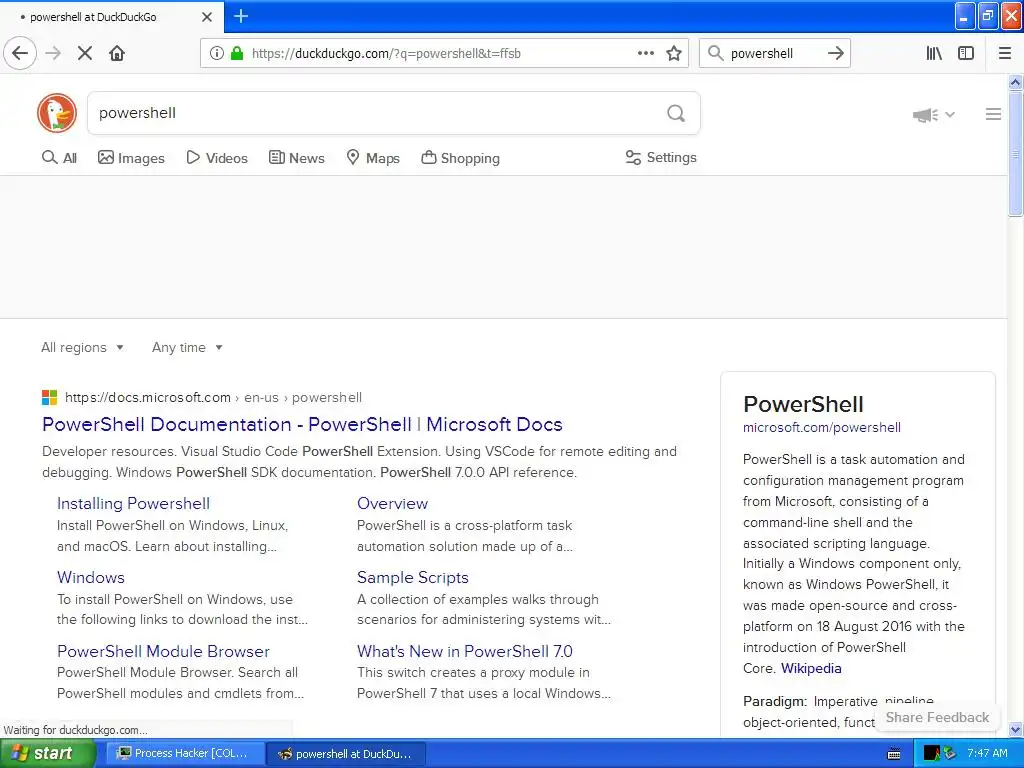This screenshot has height=768, width=1024.
Task: Click black terminal system tray icon
Action: pos(931,753)
